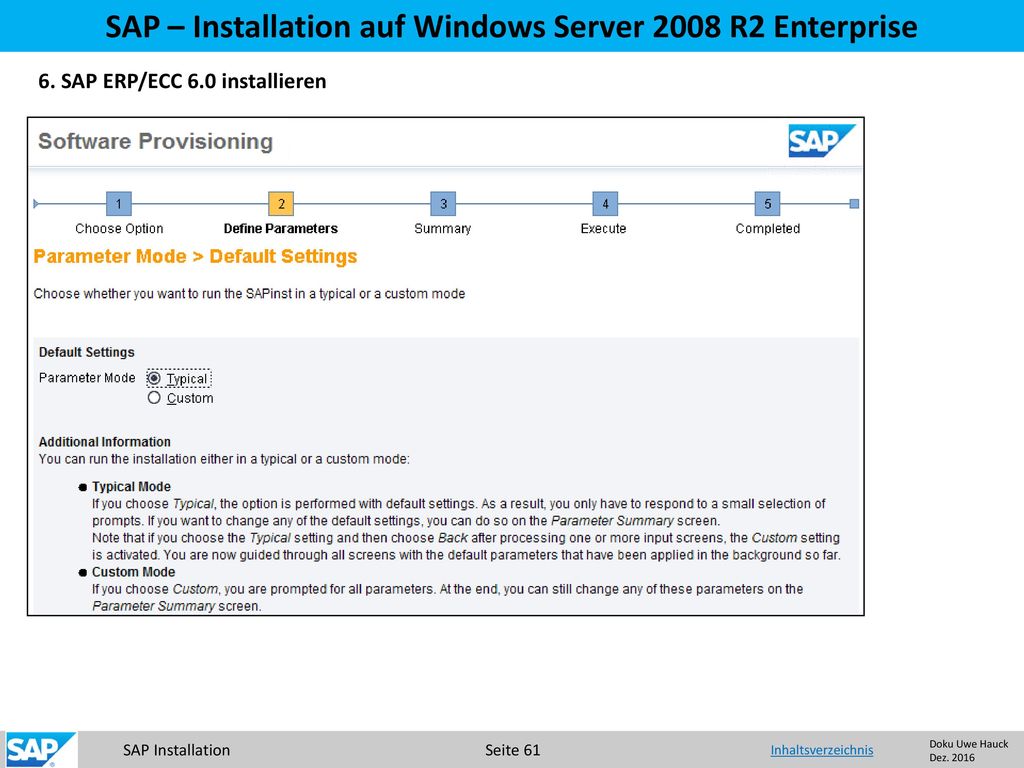Click the 'Software Provisioning' title
This screenshot has width=1024, height=768.
point(155,142)
